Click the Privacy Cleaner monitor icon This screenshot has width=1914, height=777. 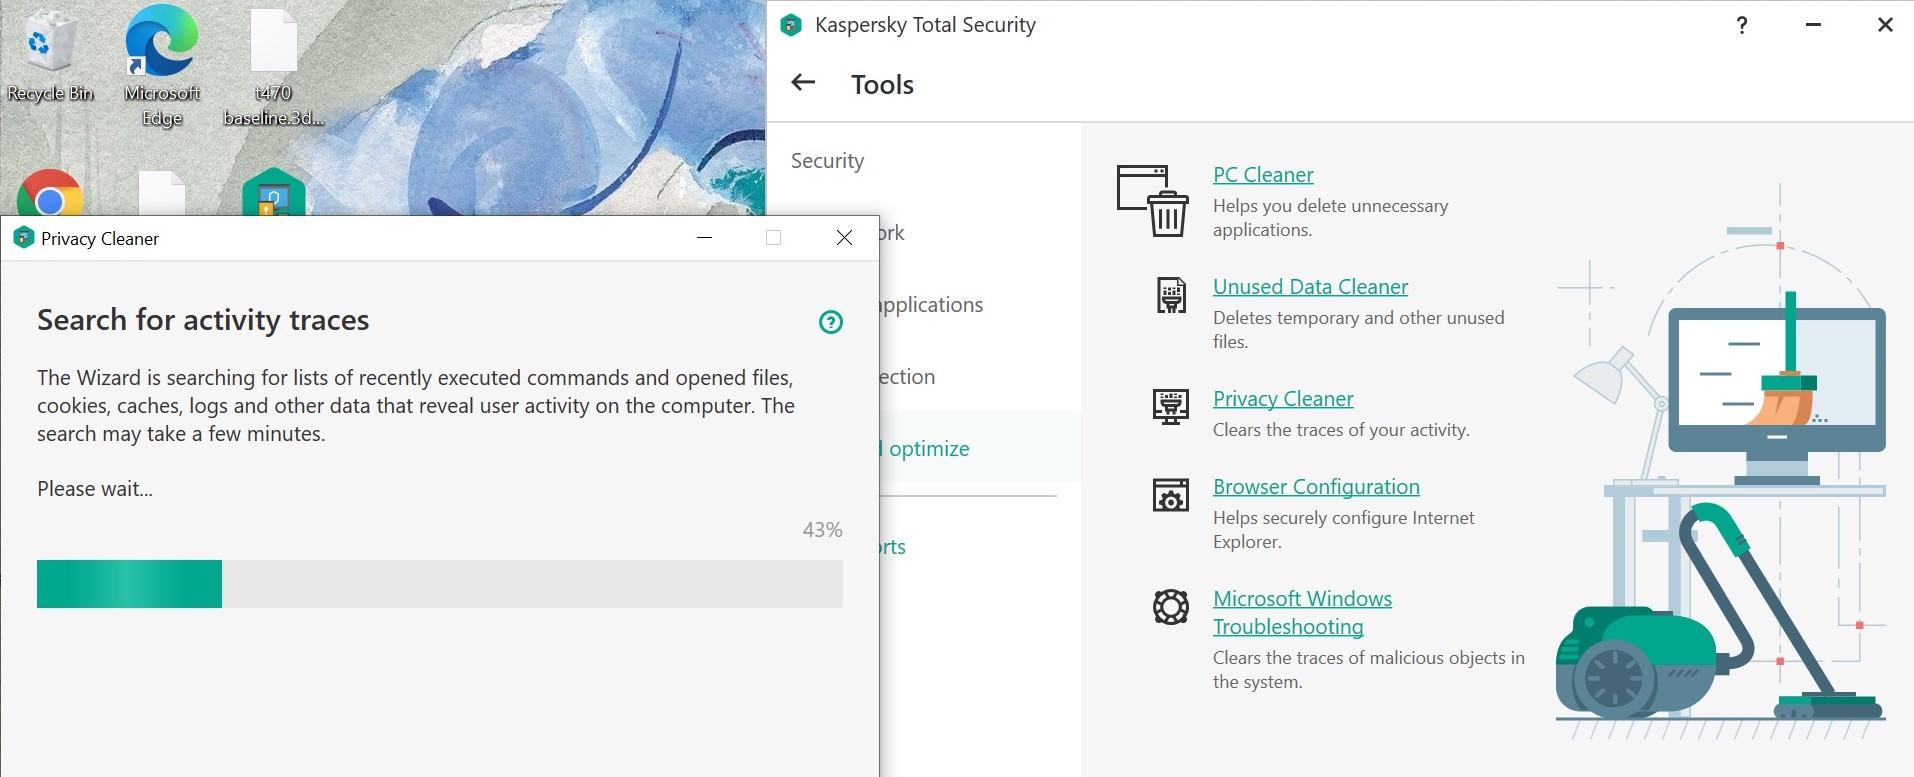click(x=1171, y=407)
